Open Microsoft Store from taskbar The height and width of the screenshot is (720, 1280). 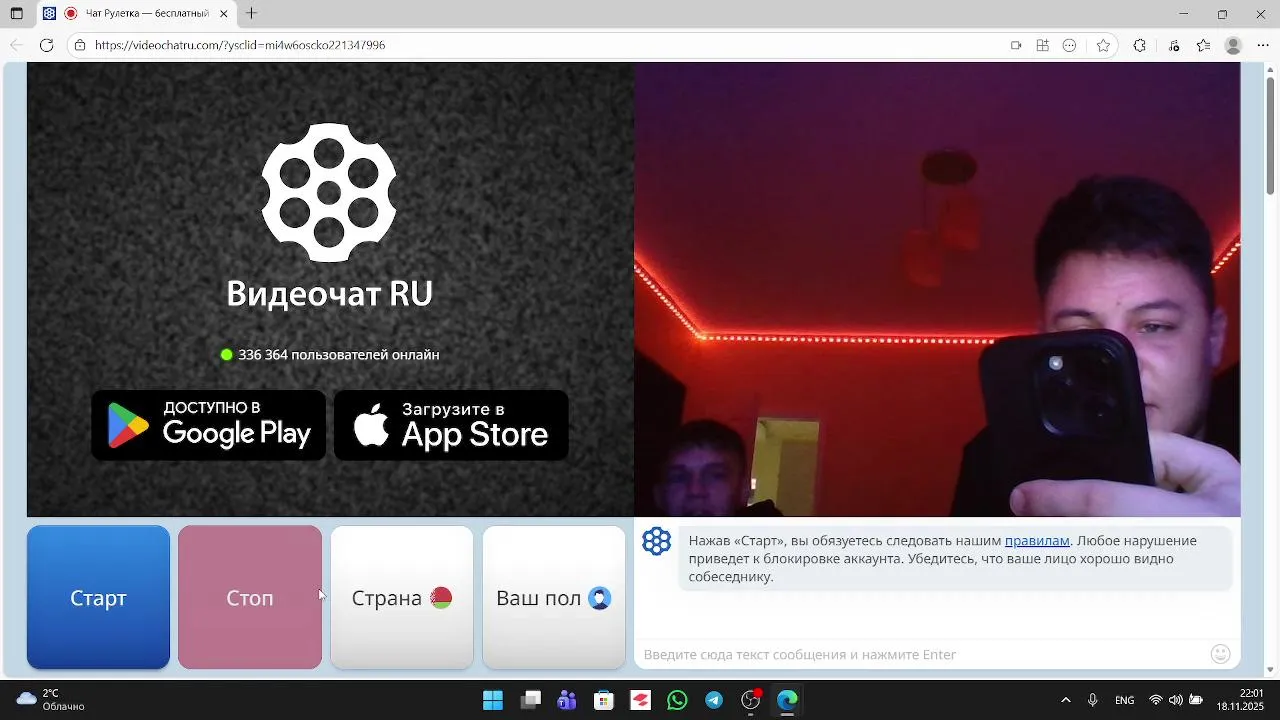tap(604, 700)
